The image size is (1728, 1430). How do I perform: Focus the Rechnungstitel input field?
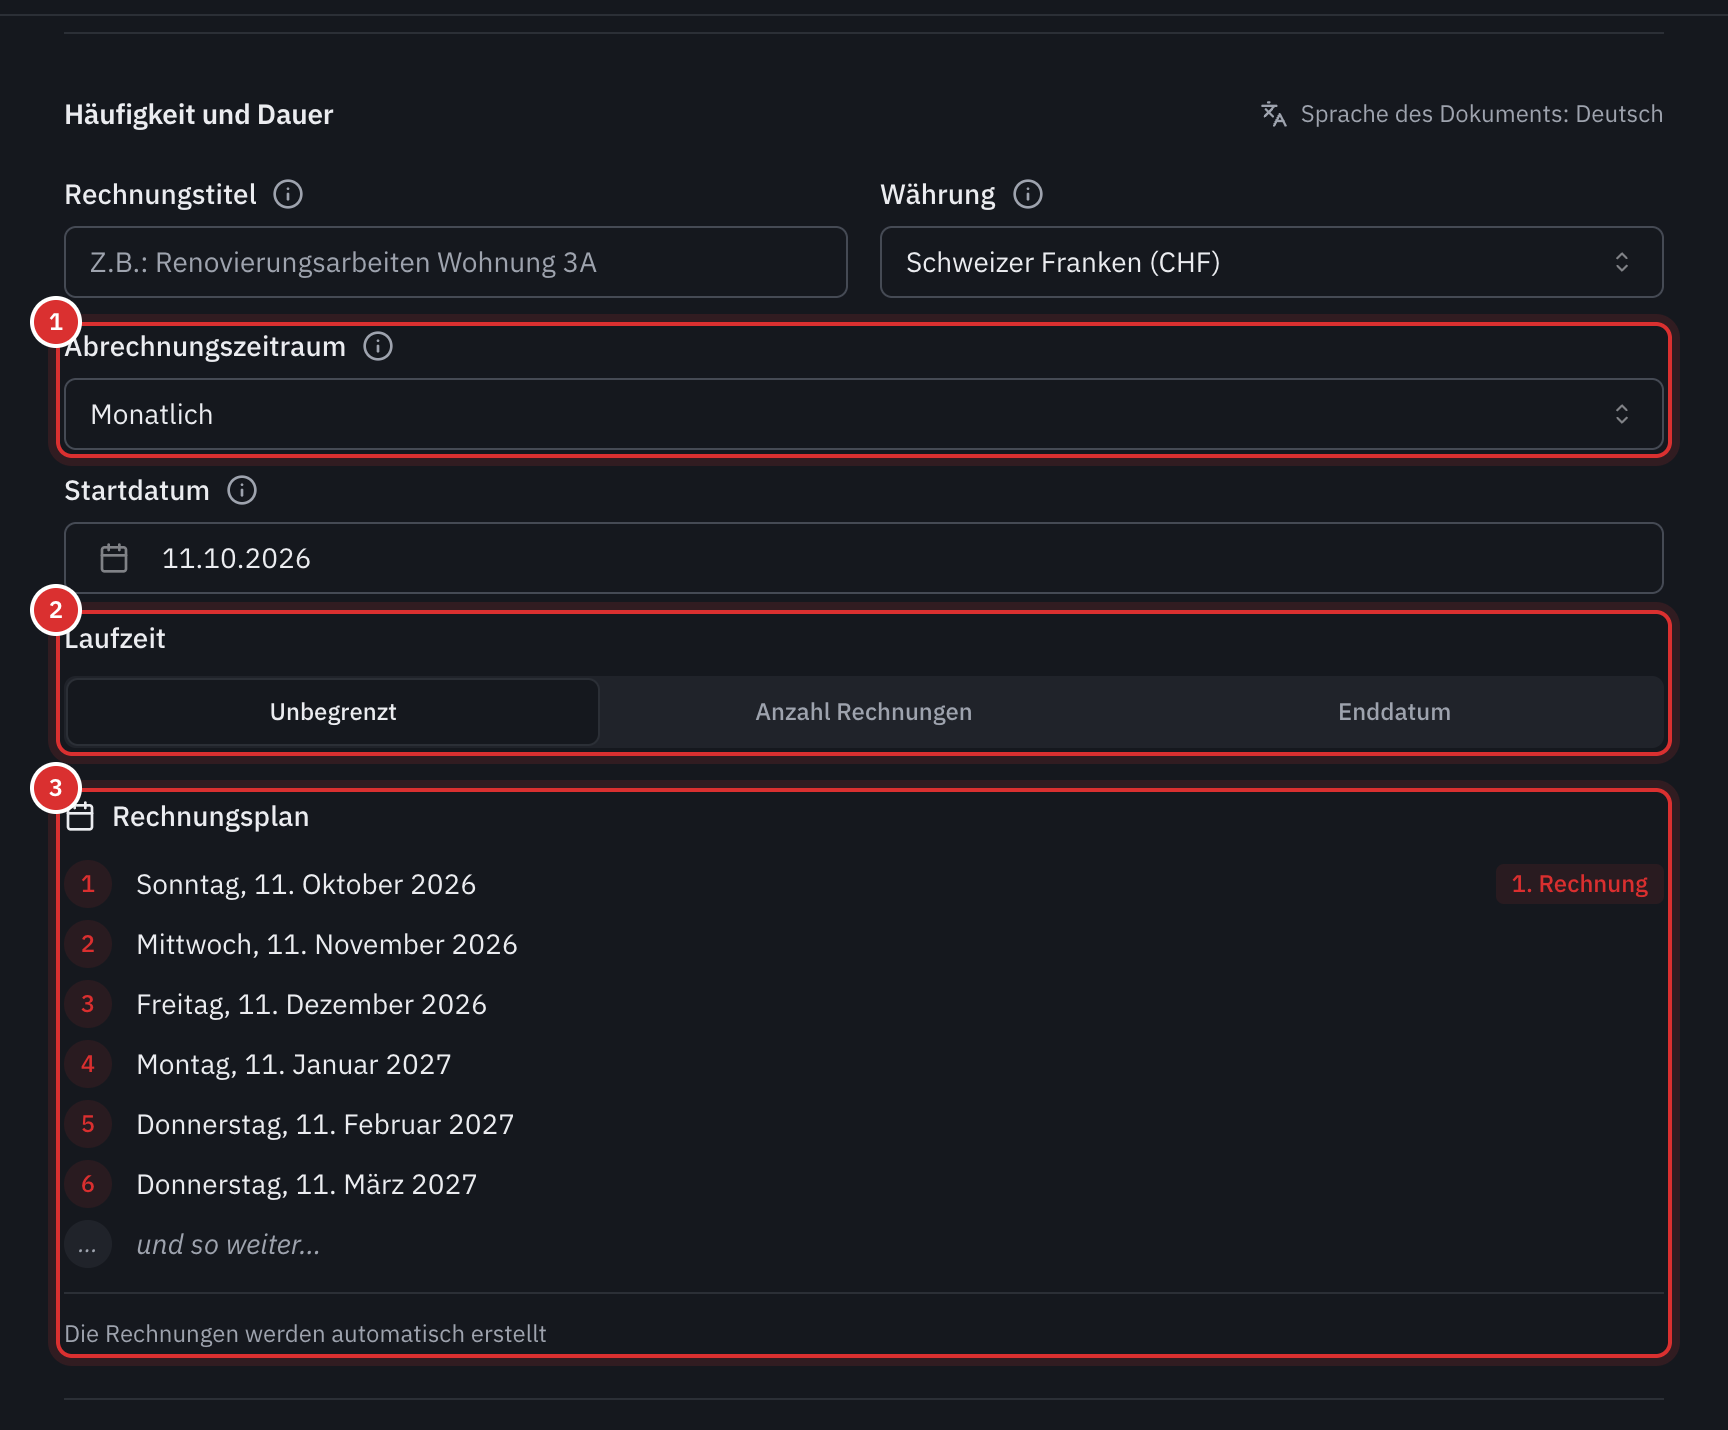[x=456, y=262]
